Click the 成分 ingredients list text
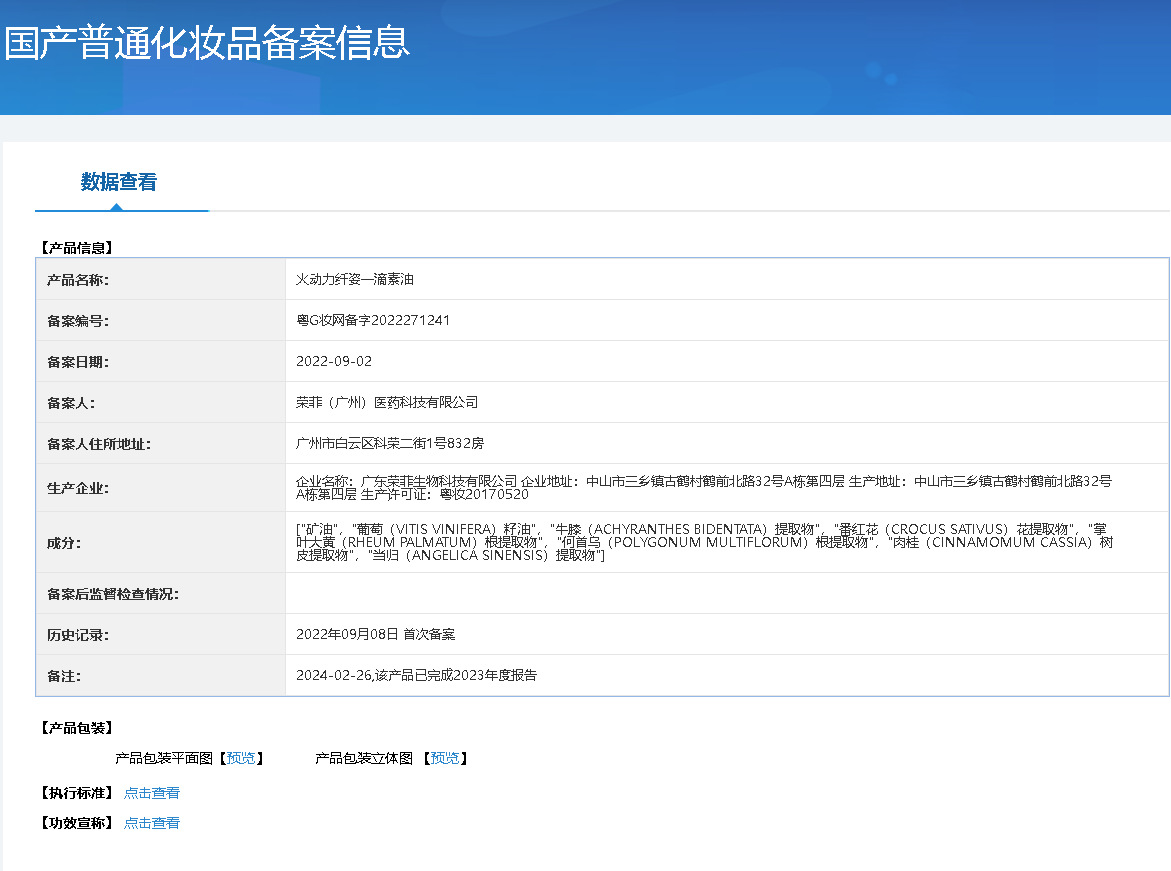This screenshot has width=1171, height=871. coord(704,542)
